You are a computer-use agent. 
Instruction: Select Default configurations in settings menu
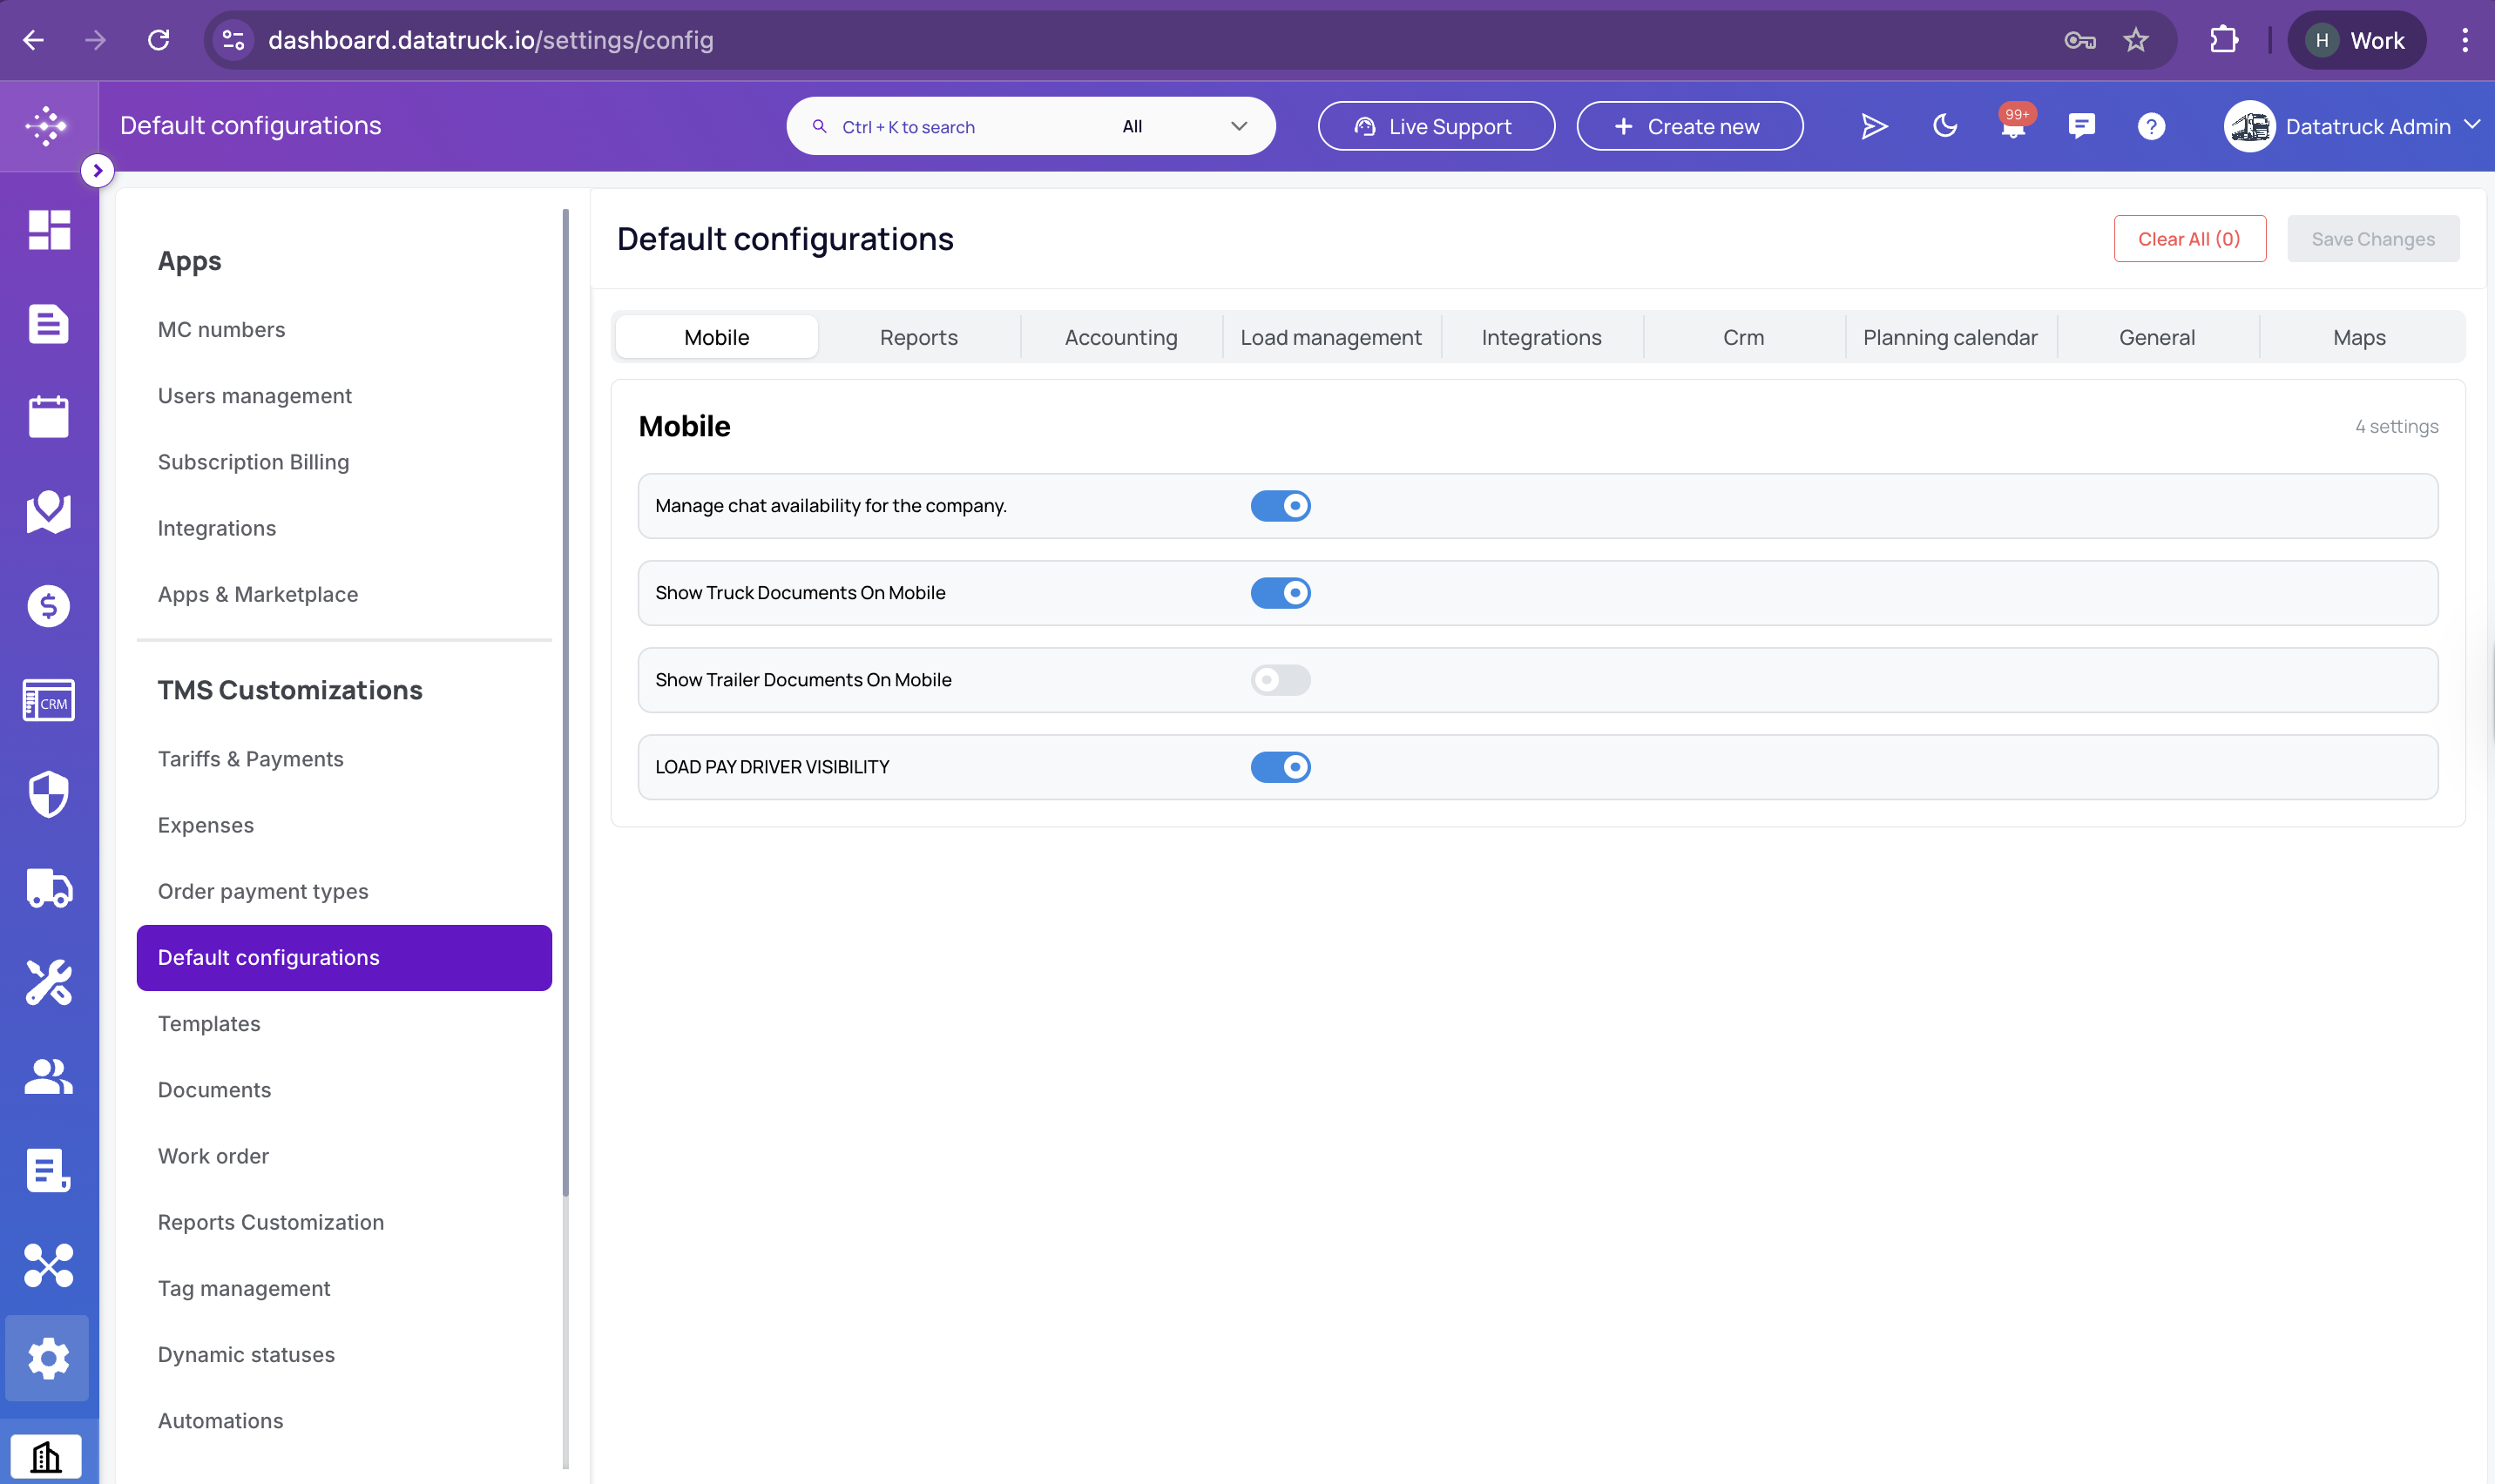[344, 958]
